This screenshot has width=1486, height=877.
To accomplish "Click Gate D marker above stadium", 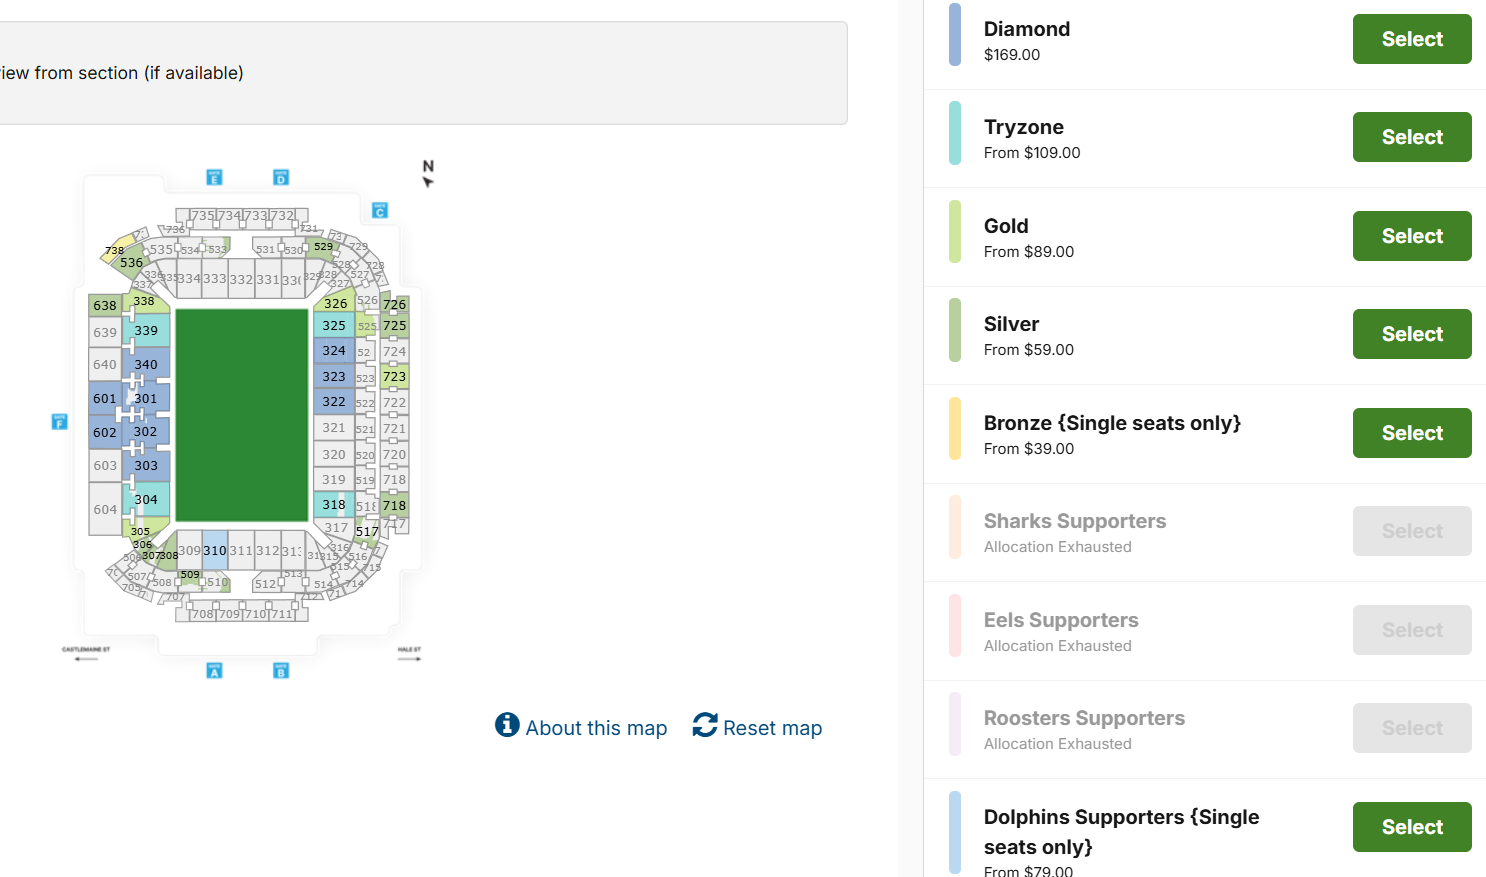I will (x=281, y=177).
